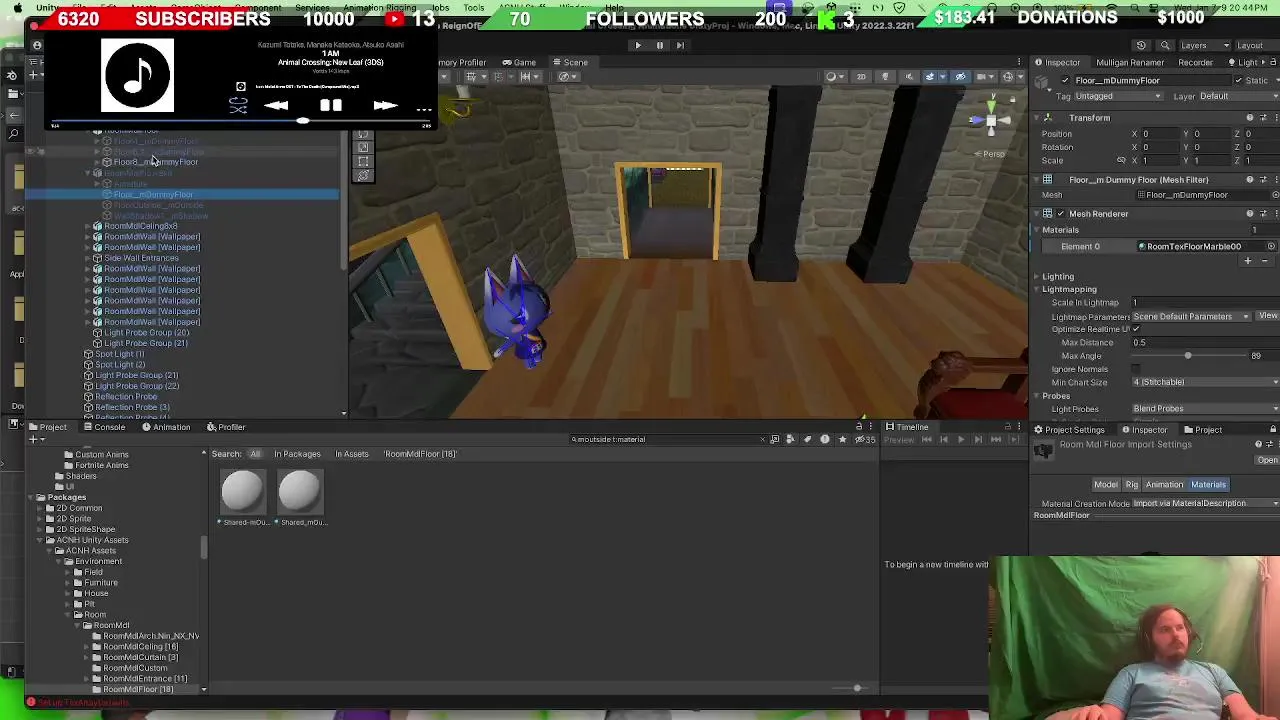Open Layout dropdown in top toolbar
This screenshot has height=720, width=1280.
pyautogui.click(x=1255, y=45)
